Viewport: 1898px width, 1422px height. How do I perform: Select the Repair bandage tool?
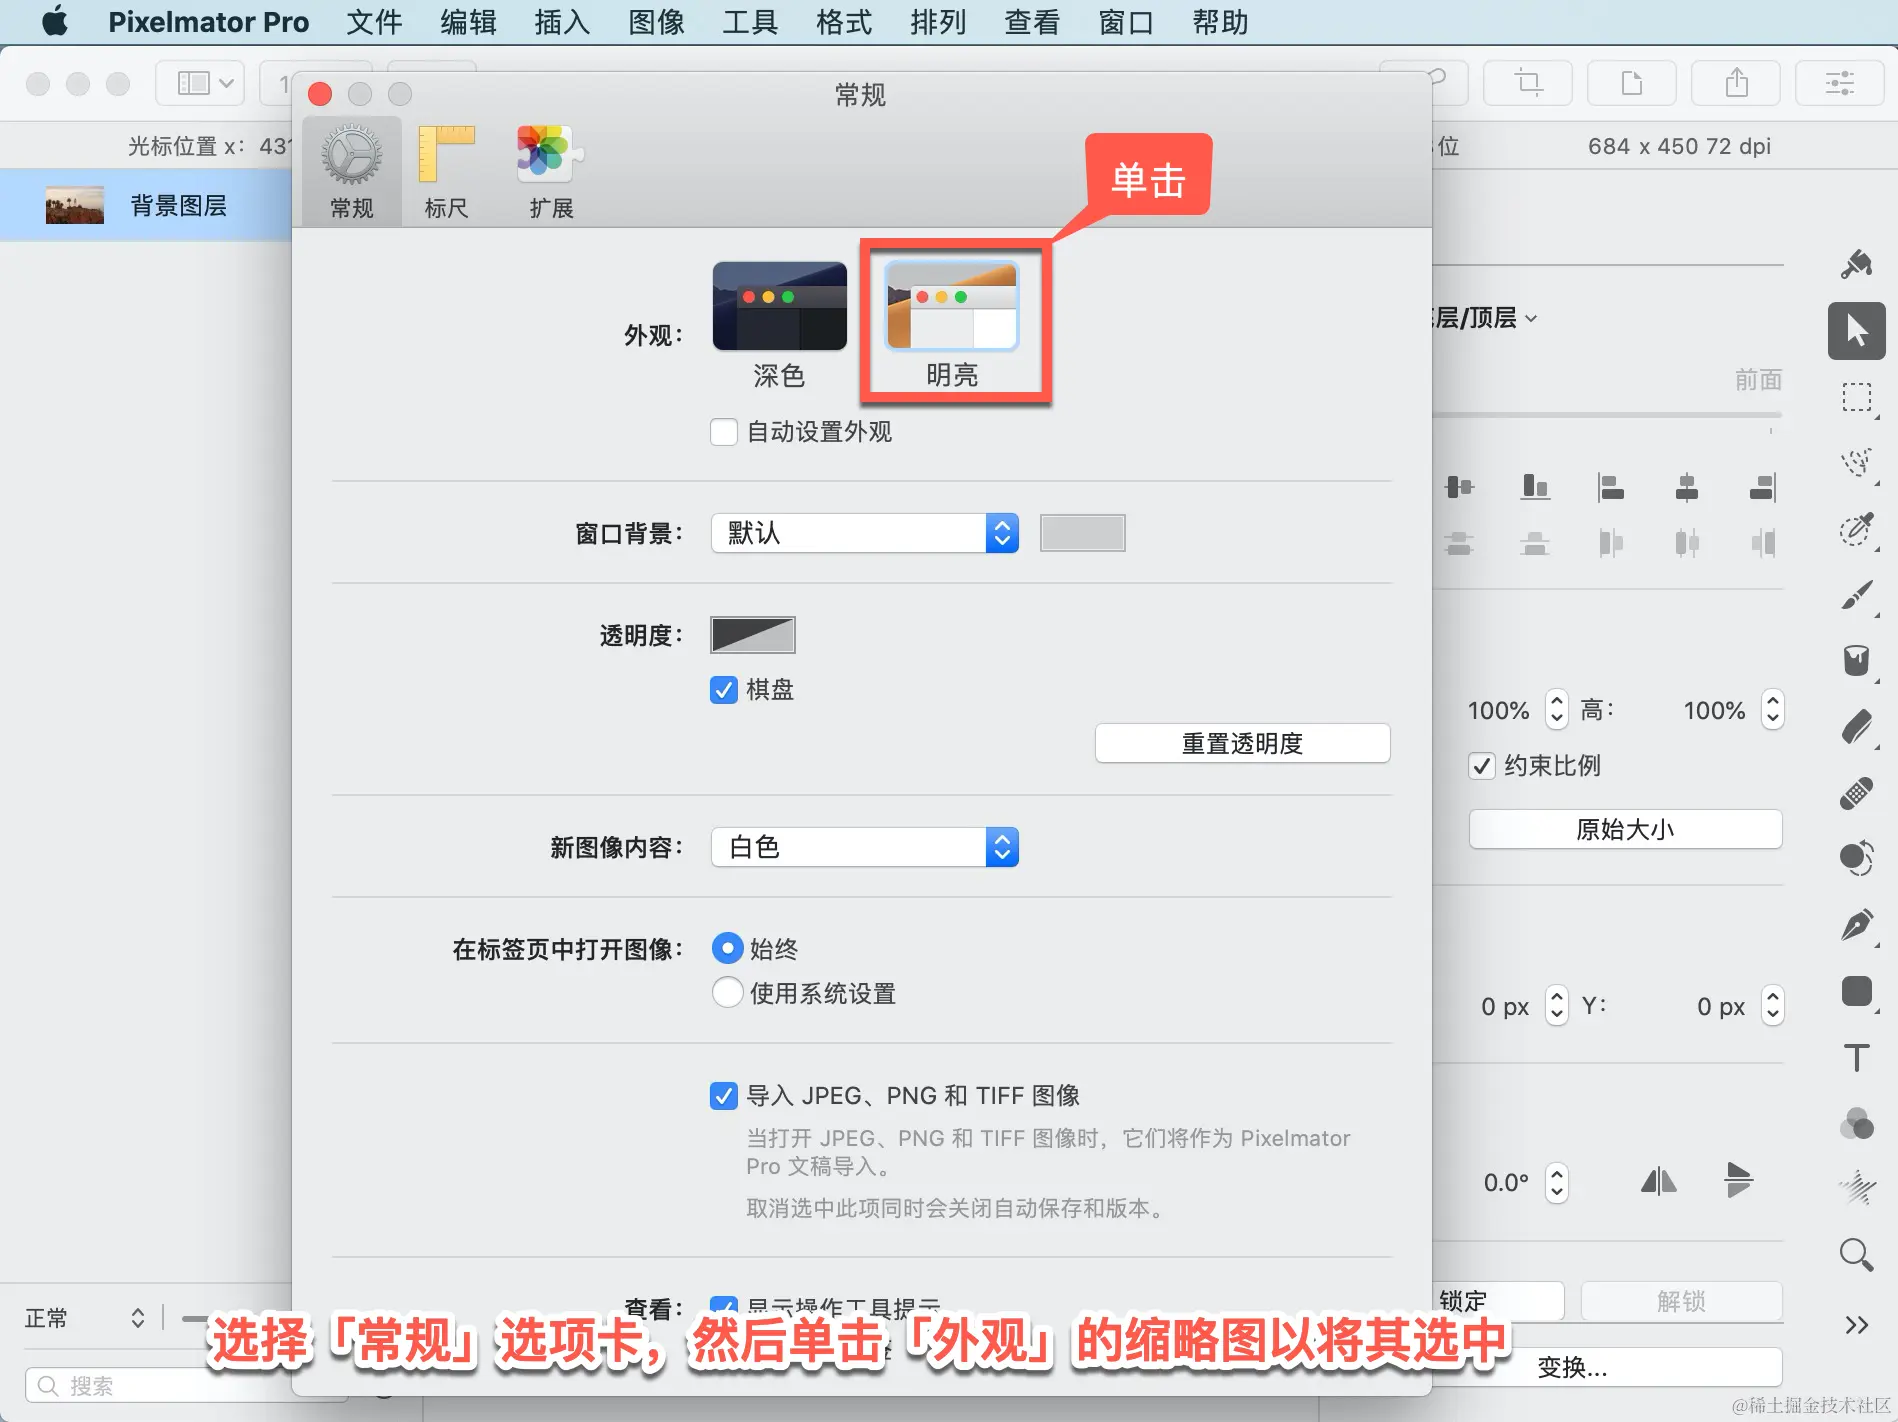point(1856,793)
